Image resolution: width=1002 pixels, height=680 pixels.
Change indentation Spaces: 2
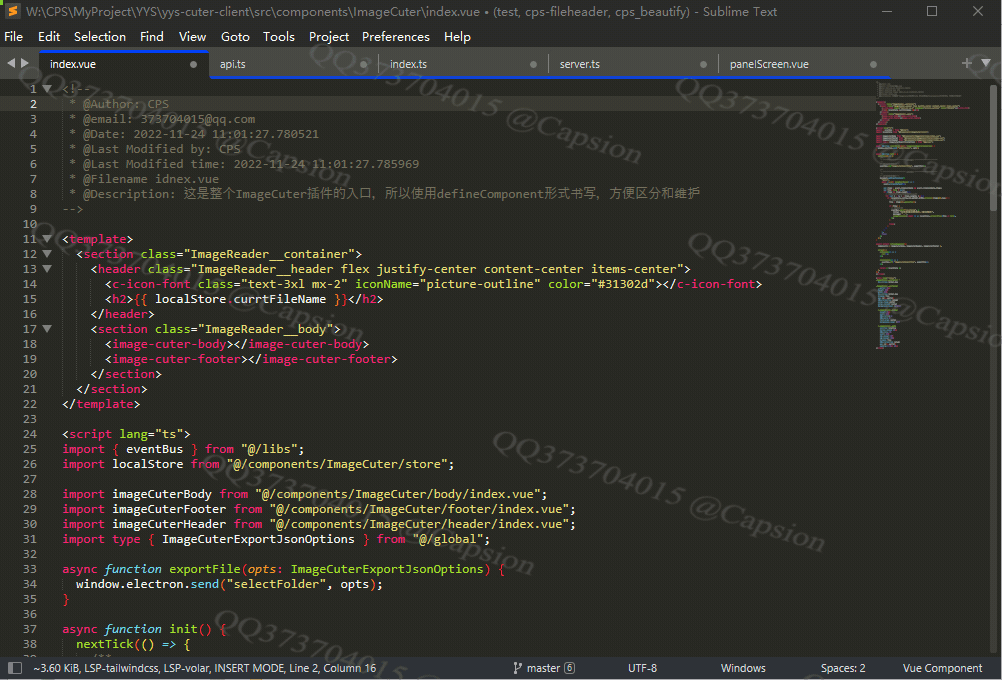[x=843, y=668]
